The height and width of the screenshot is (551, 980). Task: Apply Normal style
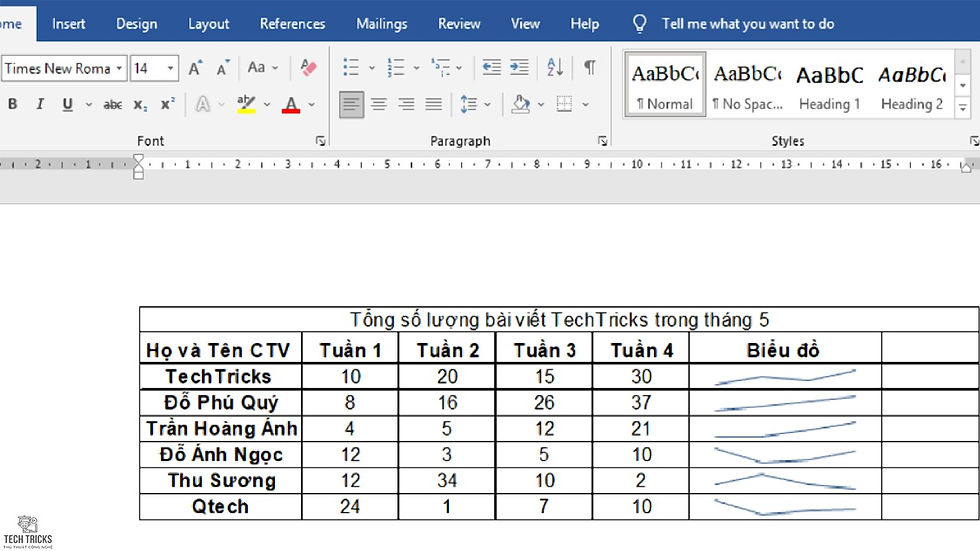click(x=664, y=84)
